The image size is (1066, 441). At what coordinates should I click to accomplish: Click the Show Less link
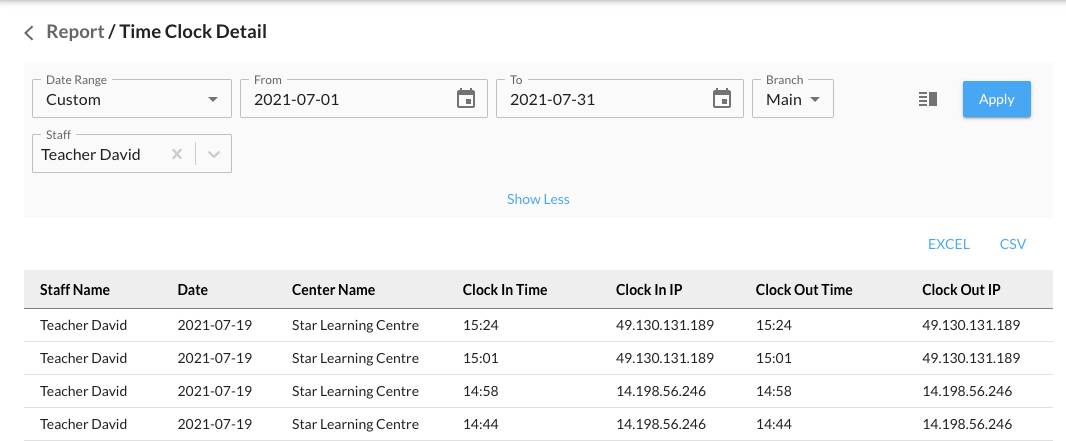pyautogui.click(x=538, y=199)
